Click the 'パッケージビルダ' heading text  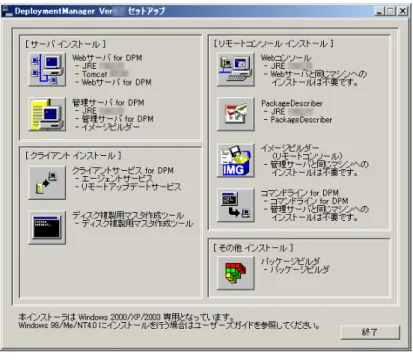(290, 261)
